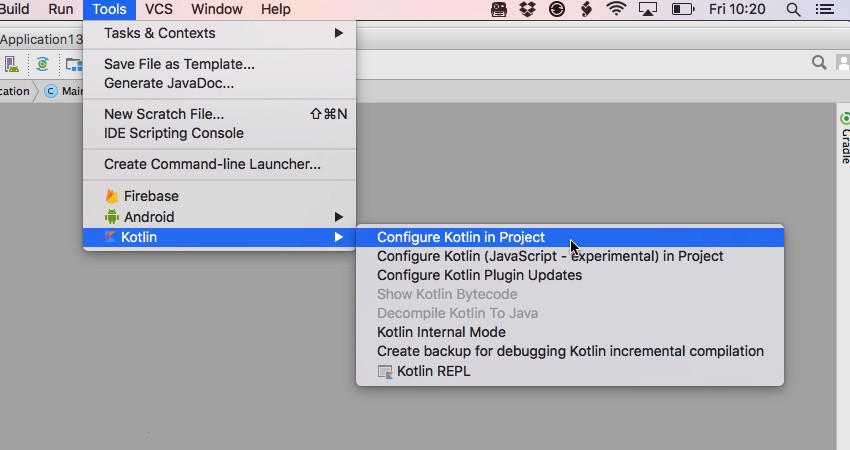Viewport: 850px width, 450px height.
Task: Open Firebase assistant from Tools menu
Action: (x=219, y=196)
